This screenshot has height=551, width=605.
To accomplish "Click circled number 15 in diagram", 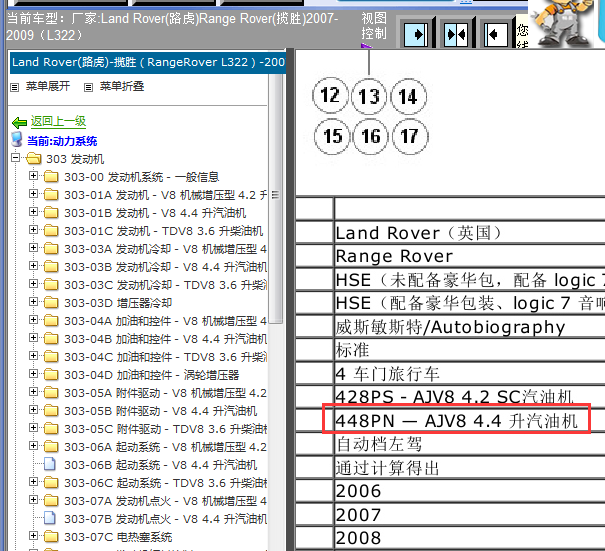I will pos(332,136).
